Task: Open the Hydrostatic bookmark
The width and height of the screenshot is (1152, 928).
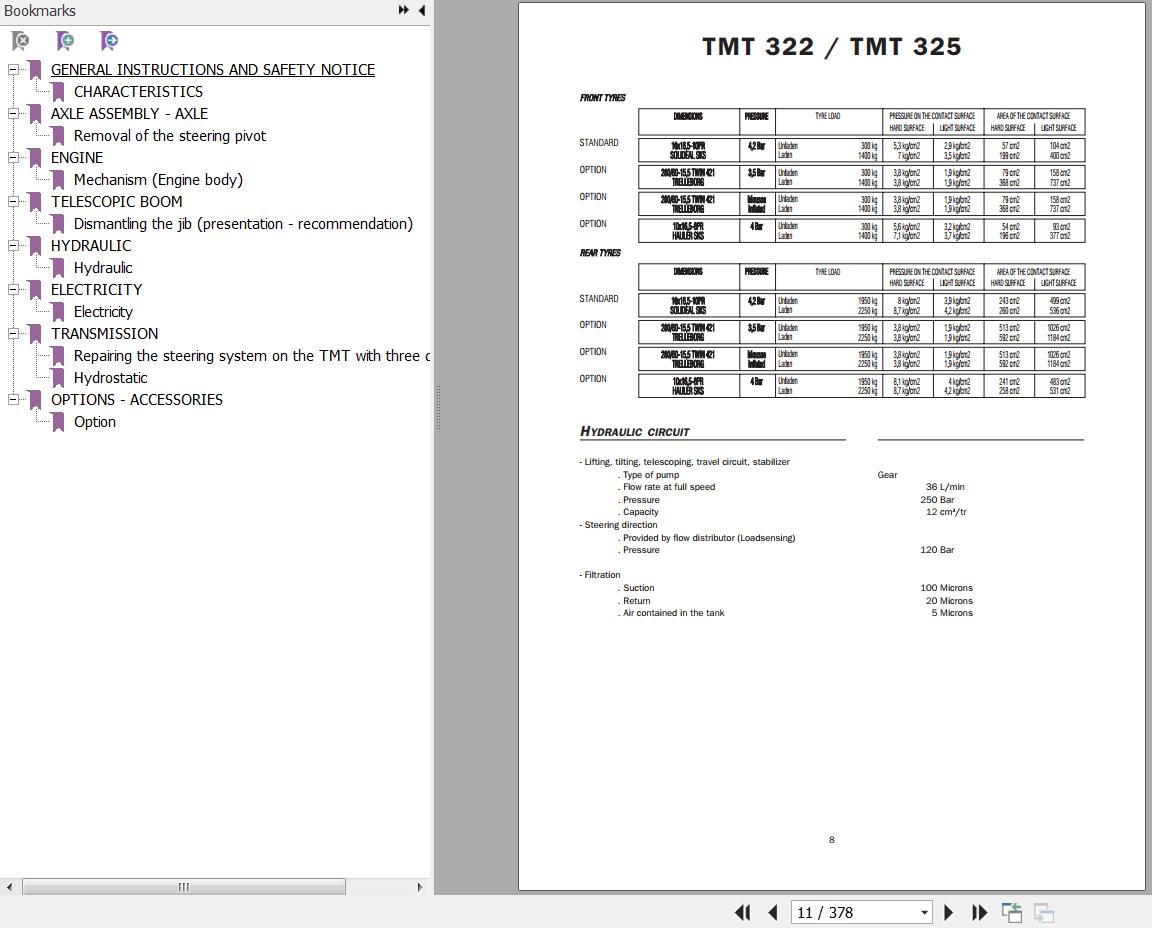Action: [110, 378]
